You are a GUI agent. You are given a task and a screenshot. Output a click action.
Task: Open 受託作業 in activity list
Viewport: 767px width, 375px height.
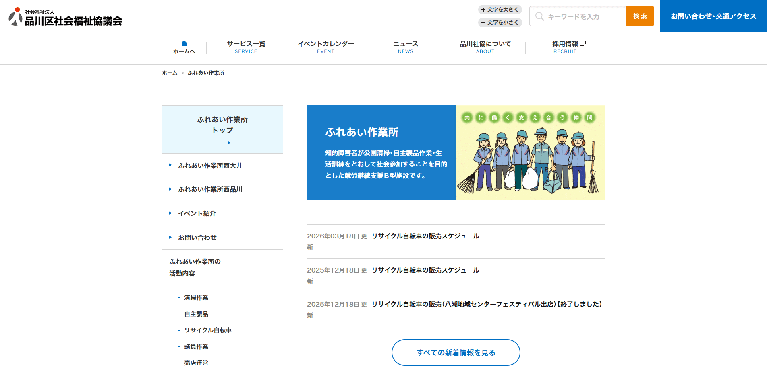pos(196,347)
